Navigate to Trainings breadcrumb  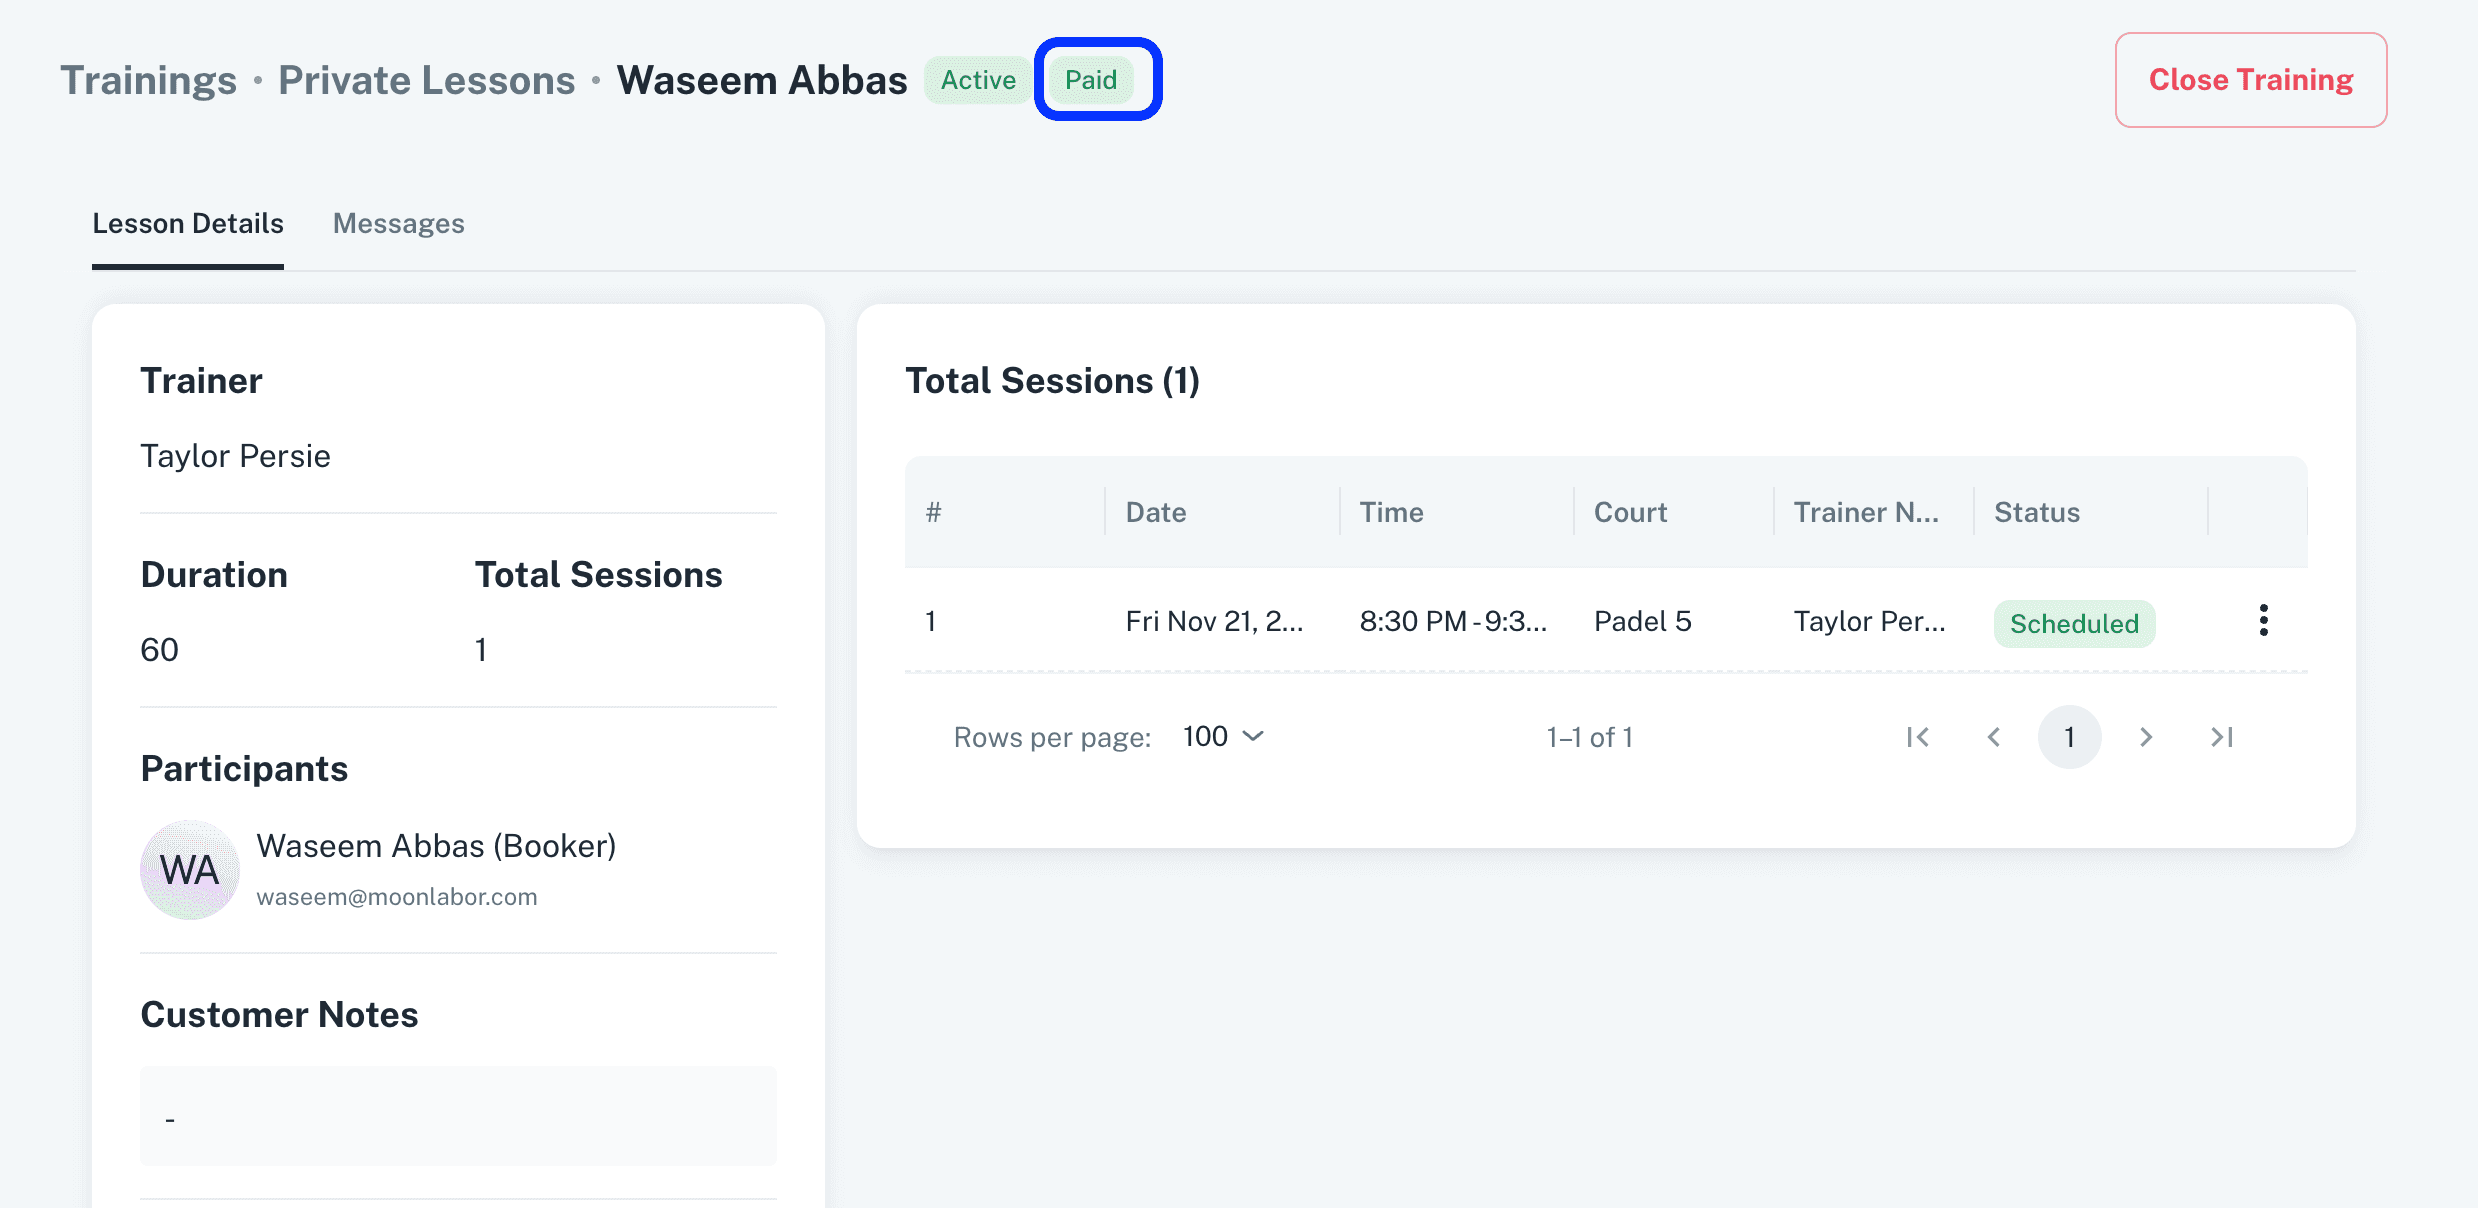(x=149, y=80)
